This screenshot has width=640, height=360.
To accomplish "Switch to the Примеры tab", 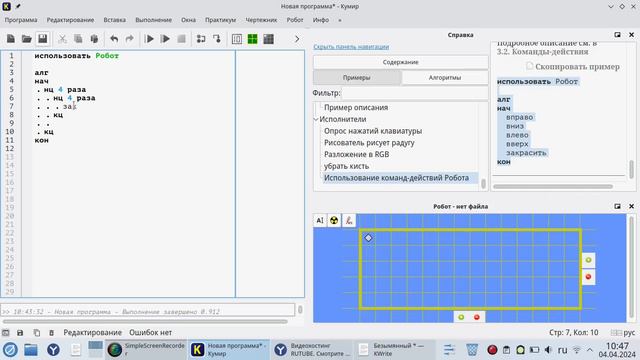I will point(357,78).
